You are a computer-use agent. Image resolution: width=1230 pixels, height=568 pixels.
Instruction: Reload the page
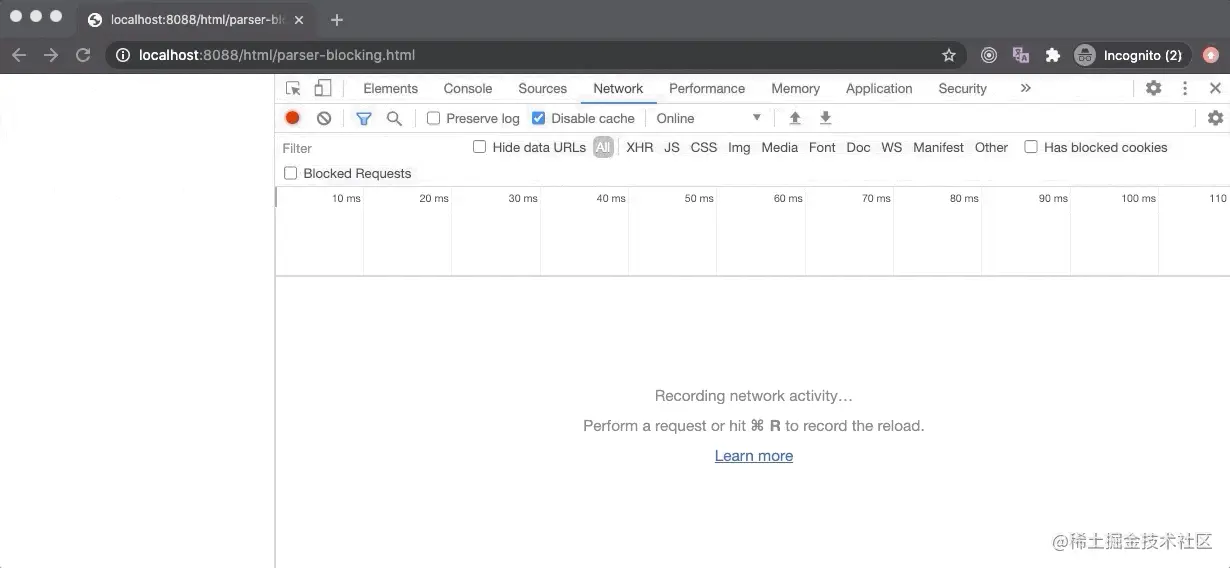(83, 55)
